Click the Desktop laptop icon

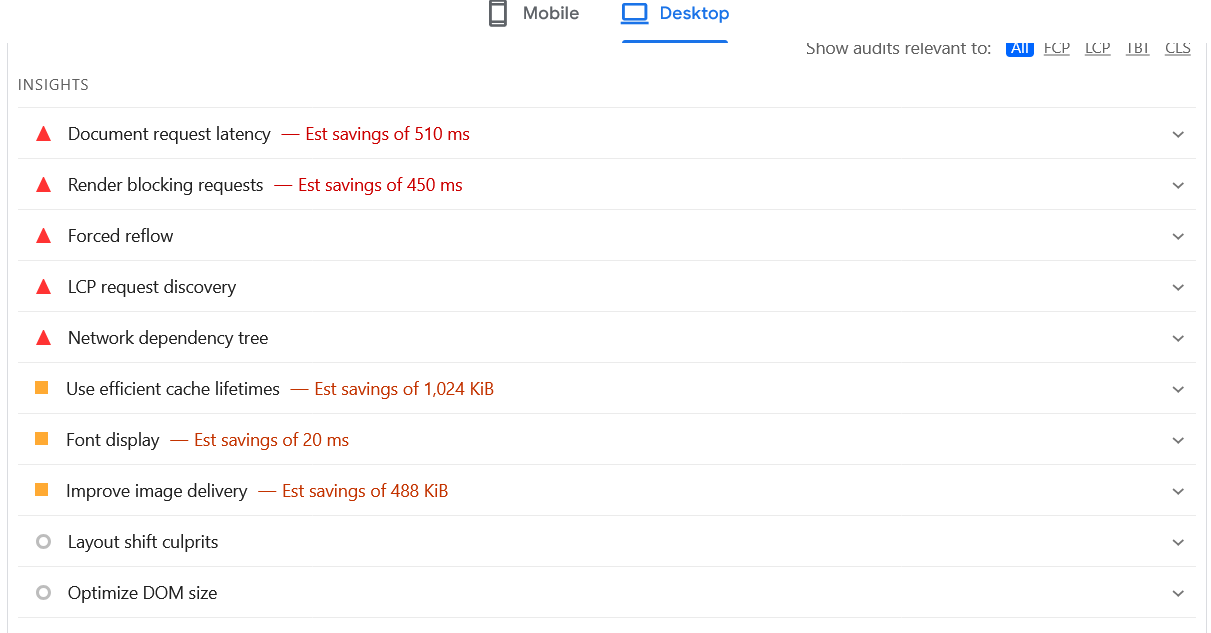(x=635, y=14)
